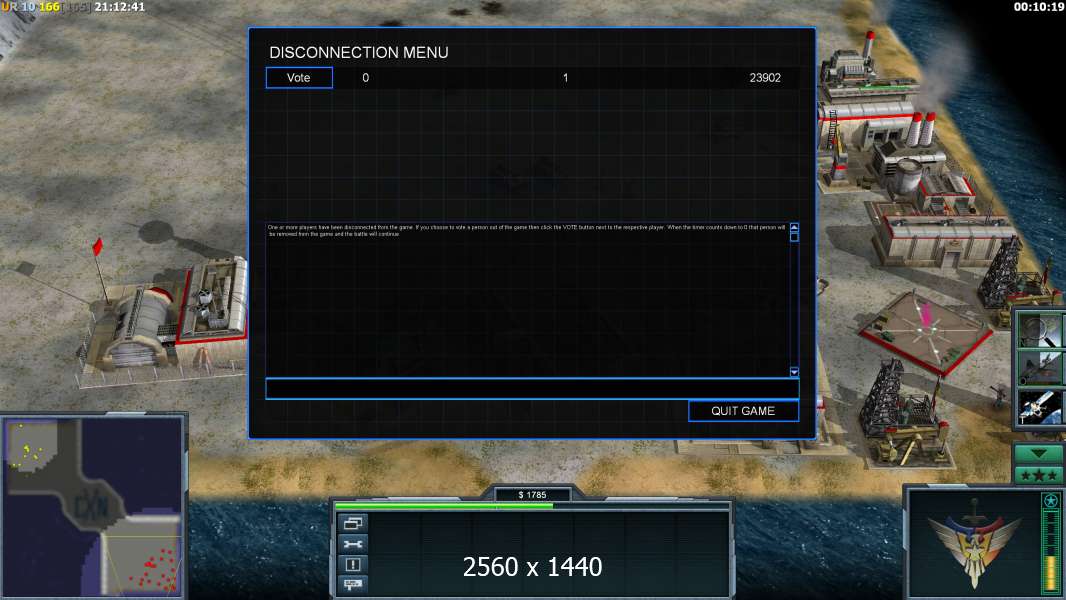Click the Vote button for player 0

299,77
